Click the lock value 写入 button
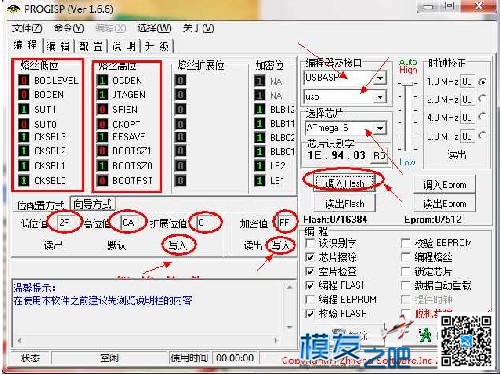 click(281, 246)
